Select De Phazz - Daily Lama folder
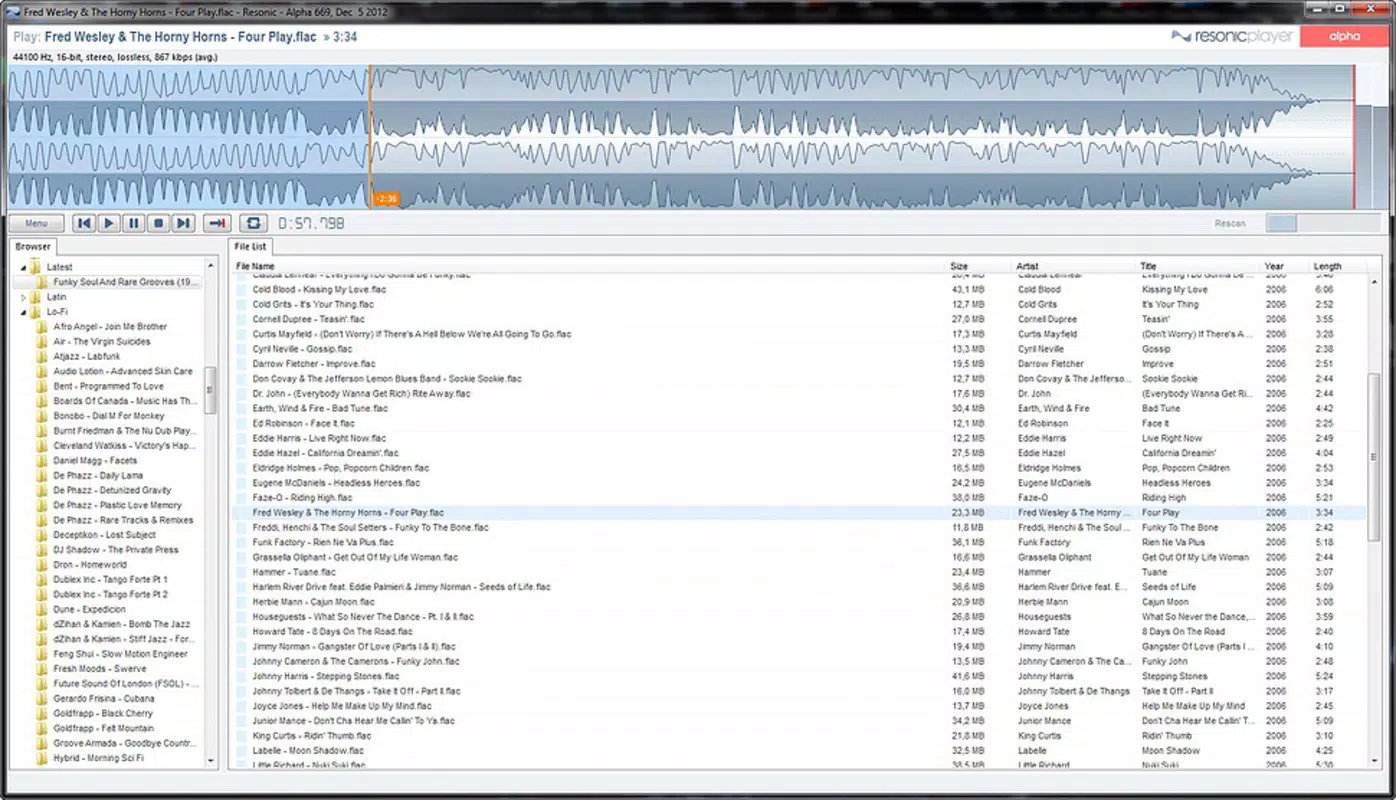 [x=98, y=476]
